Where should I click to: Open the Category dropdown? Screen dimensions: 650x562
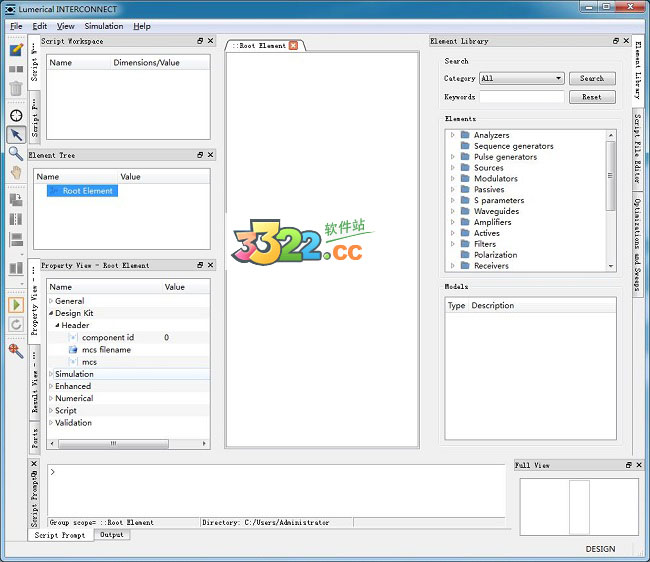coord(522,78)
